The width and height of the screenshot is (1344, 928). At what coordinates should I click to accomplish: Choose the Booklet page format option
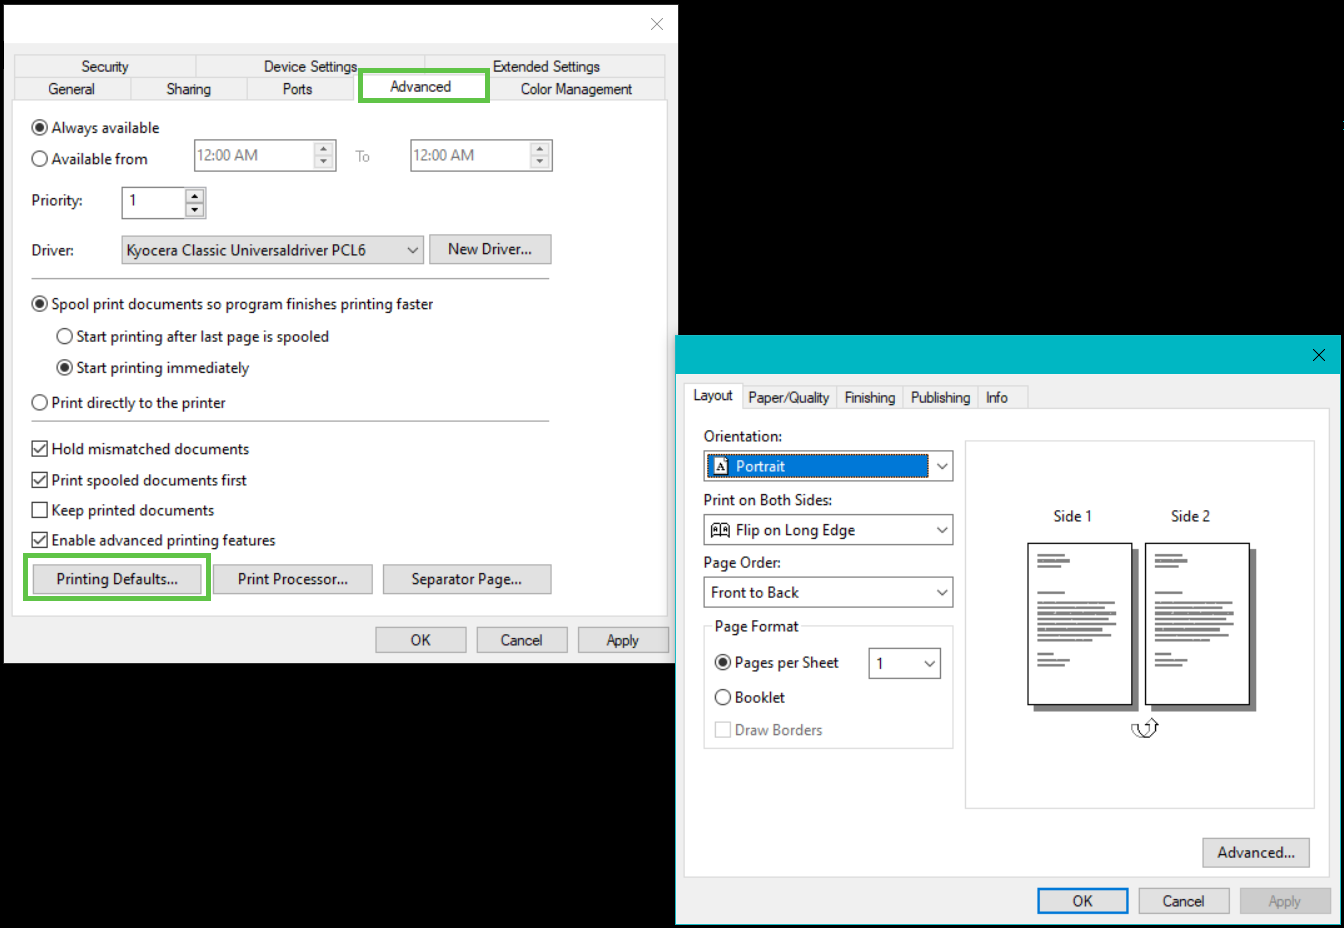click(723, 698)
